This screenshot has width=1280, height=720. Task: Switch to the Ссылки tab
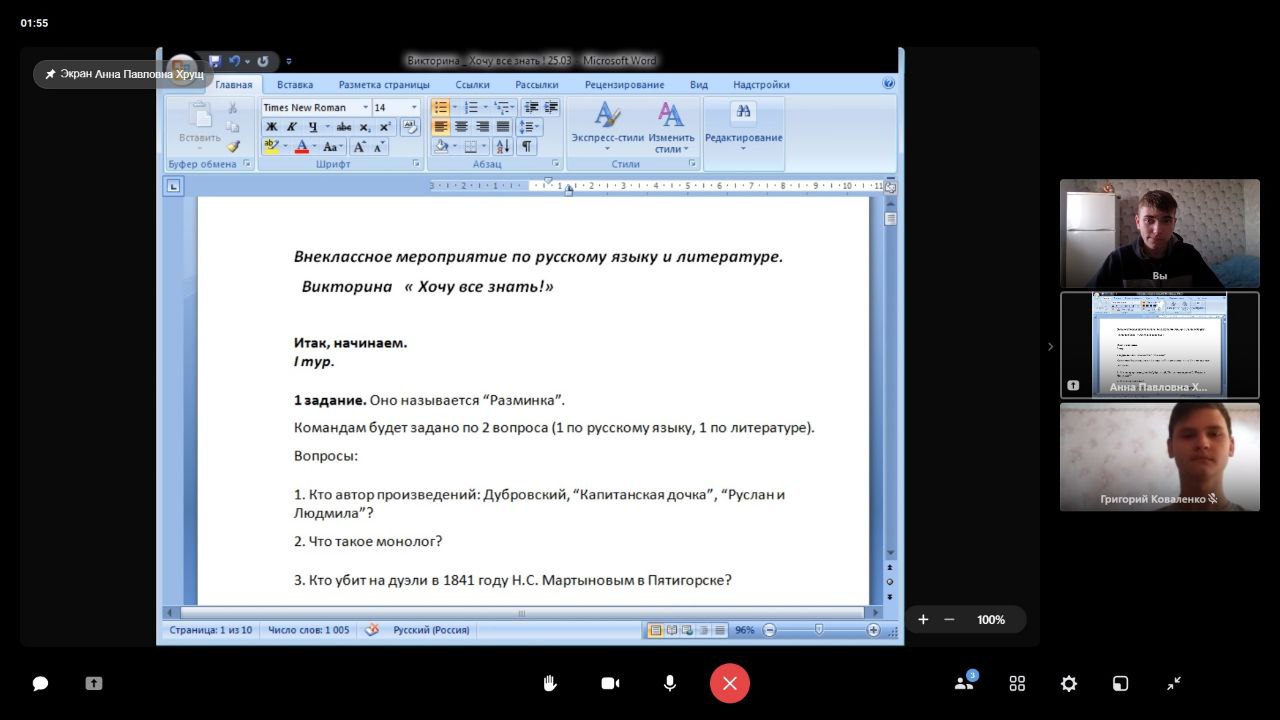pyautogui.click(x=473, y=85)
